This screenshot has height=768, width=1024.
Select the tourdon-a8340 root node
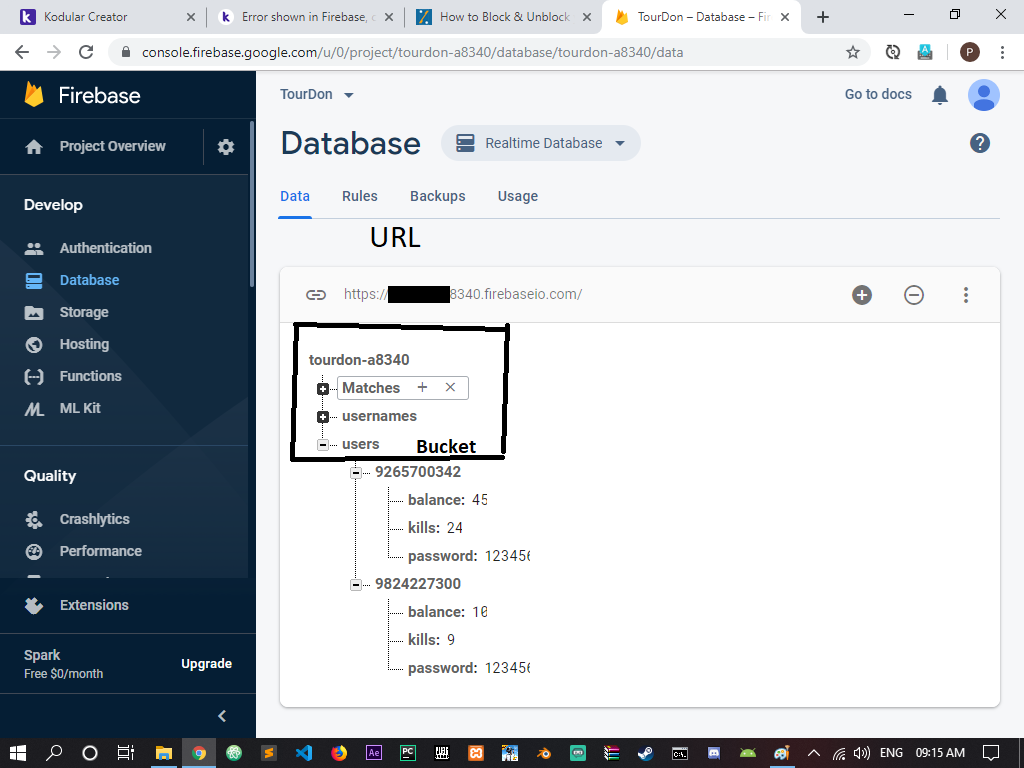(359, 360)
